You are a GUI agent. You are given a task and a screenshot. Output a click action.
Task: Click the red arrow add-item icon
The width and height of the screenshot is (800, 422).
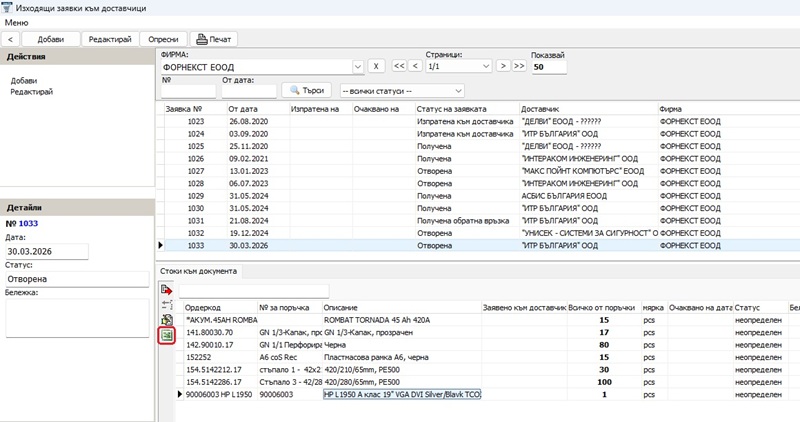click(166, 289)
